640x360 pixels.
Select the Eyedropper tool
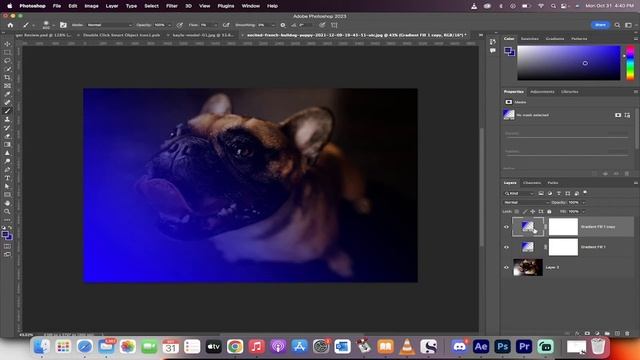coord(7,94)
